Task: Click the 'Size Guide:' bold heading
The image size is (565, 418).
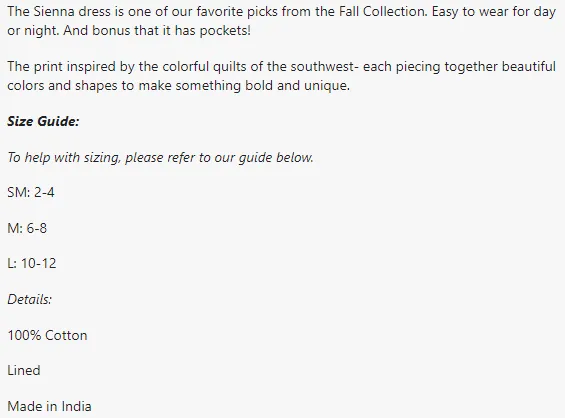Action: (x=43, y=121)
